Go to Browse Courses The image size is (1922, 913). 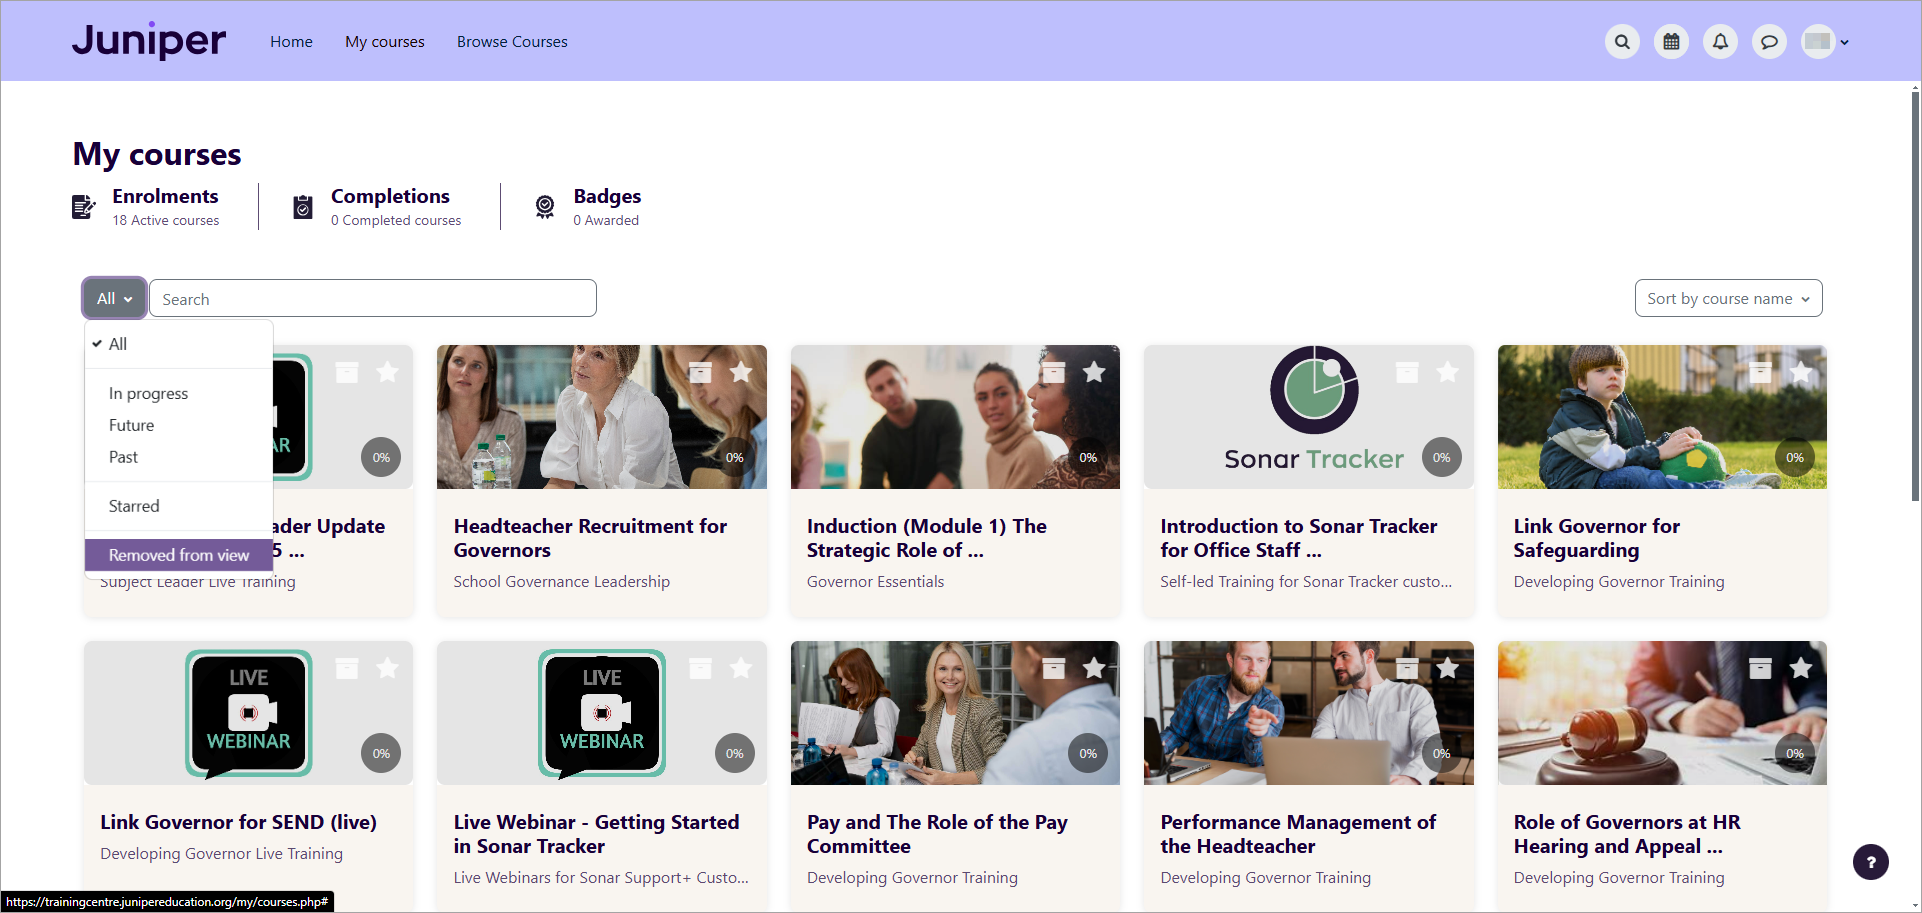point(512,42)
